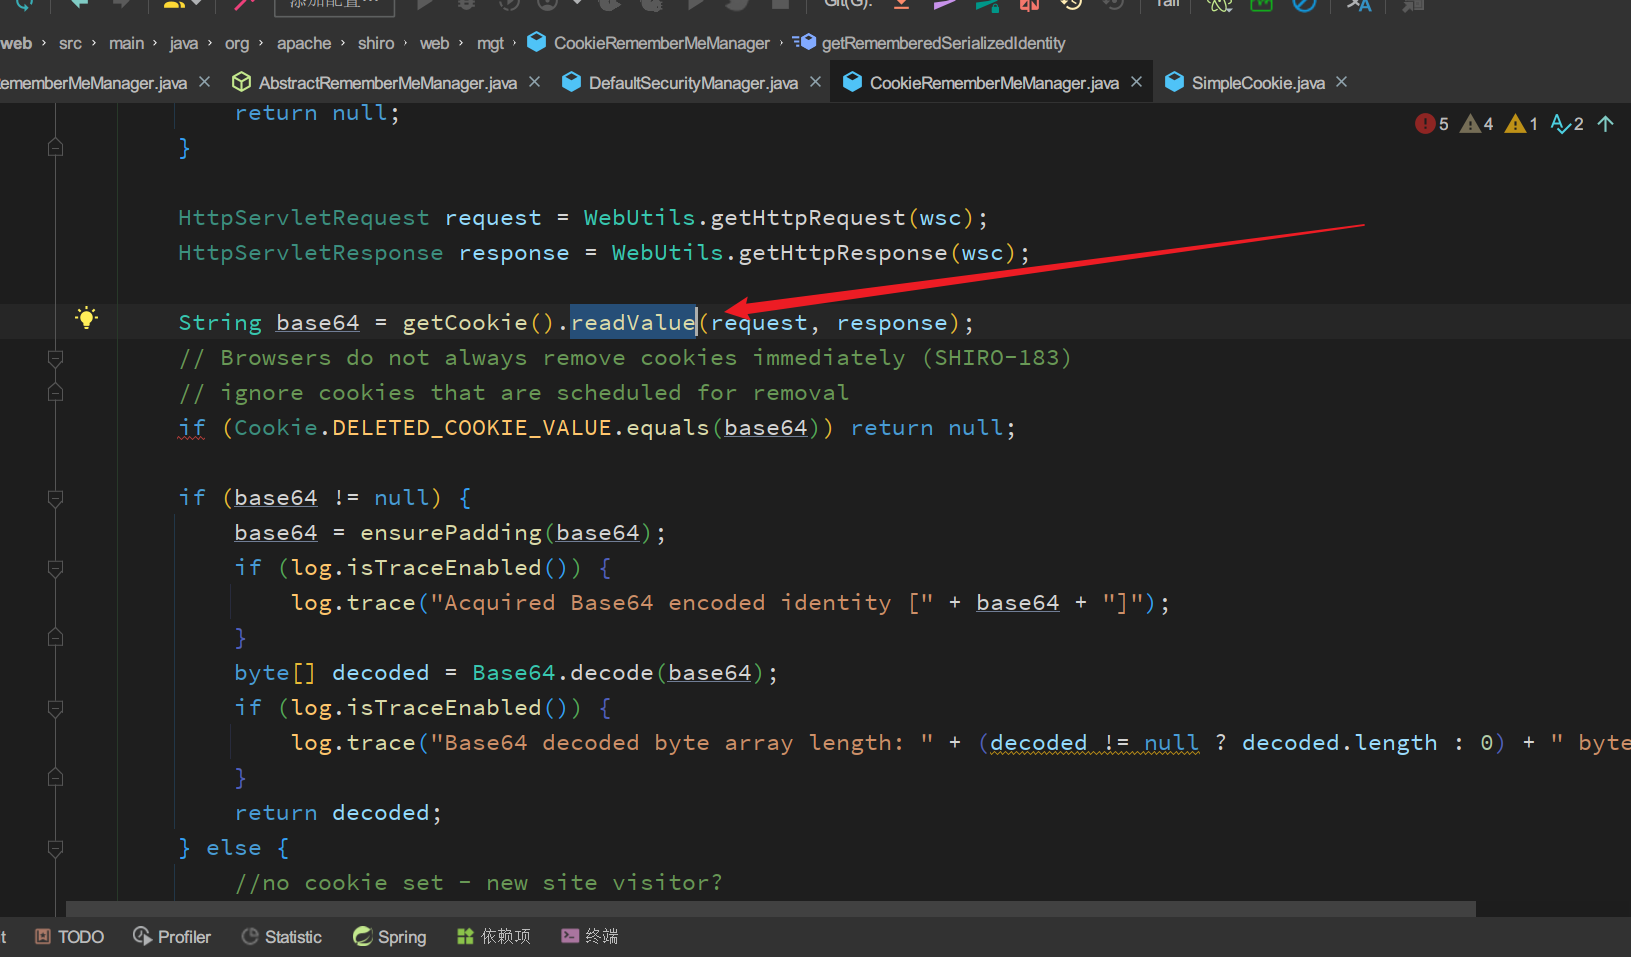The width and height of the screenshot is (1631, 957).
Task: Collapse the 'if (base64 != null)' block fold marker
Action: click(56, 498)
